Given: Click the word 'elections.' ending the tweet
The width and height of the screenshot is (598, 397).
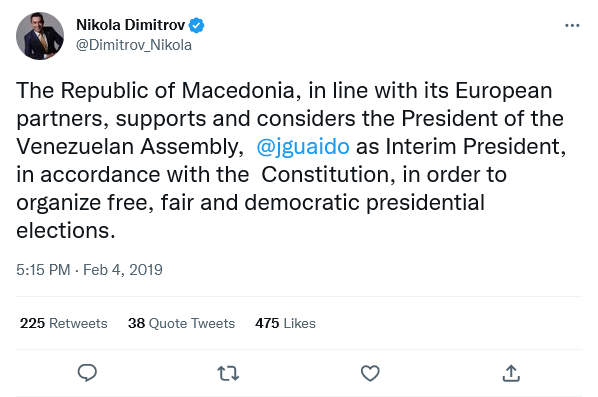Looking at the screenshot, I should 66,231.
